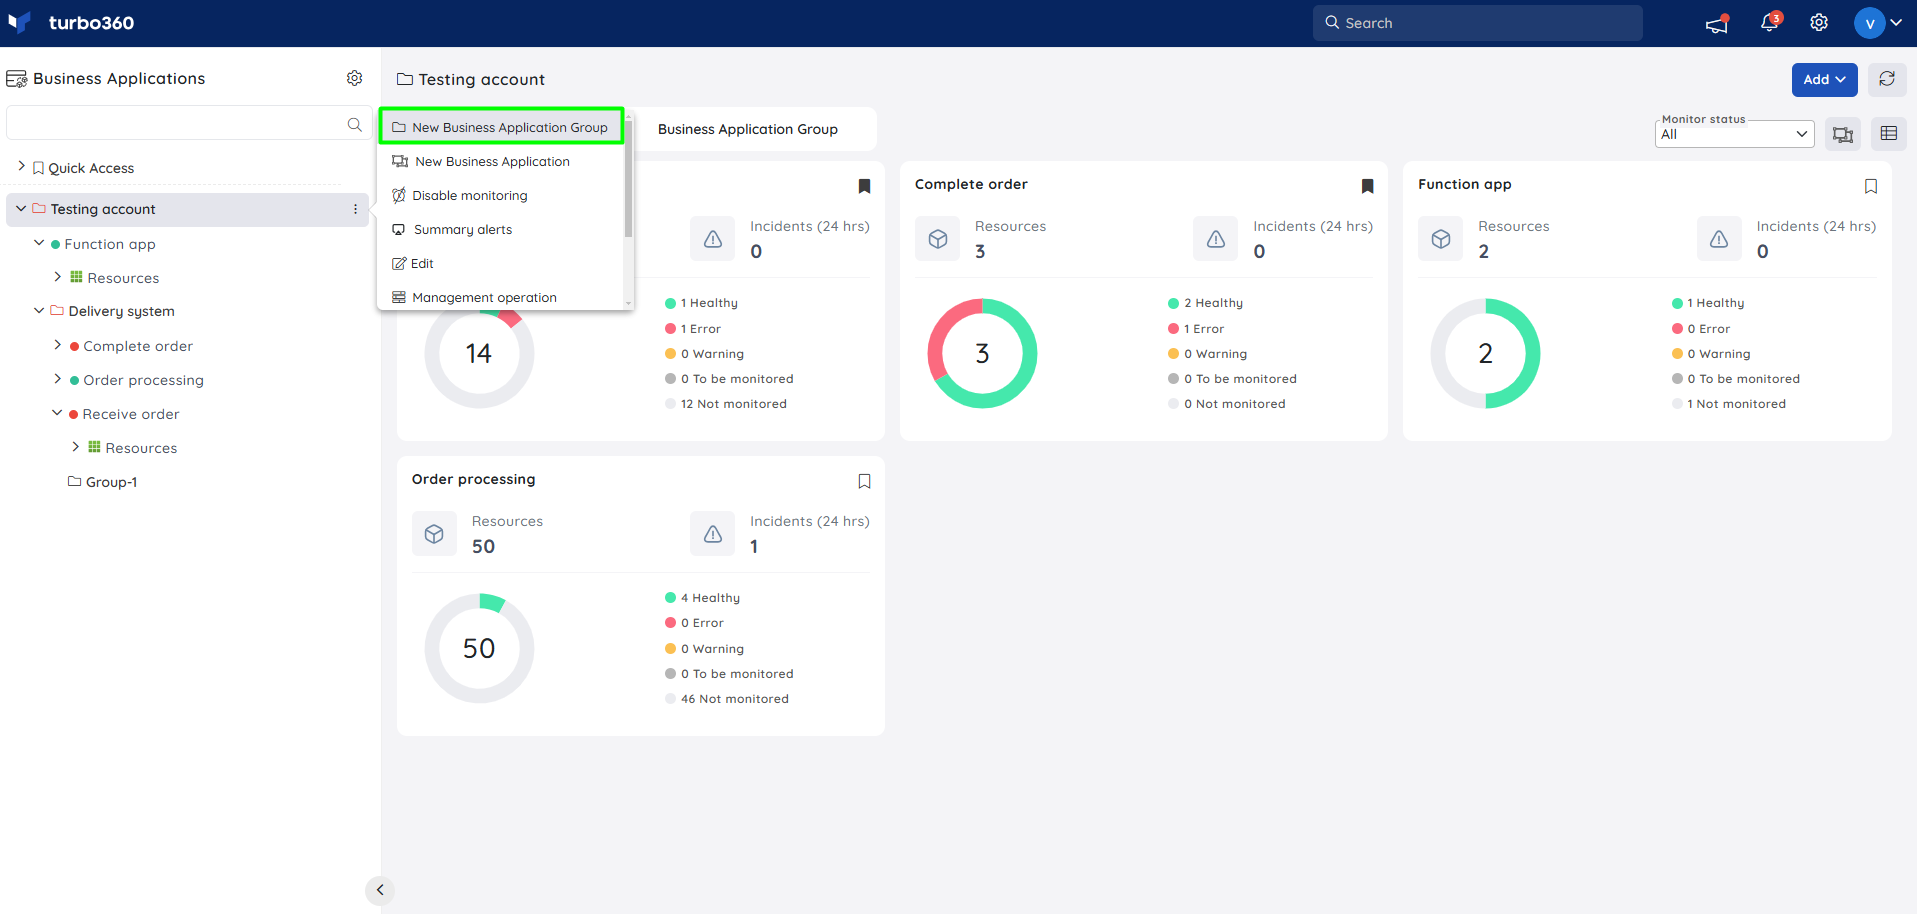Open the notifications bell
Screen dimensions: 1917x914
[x=1769, y=22]
